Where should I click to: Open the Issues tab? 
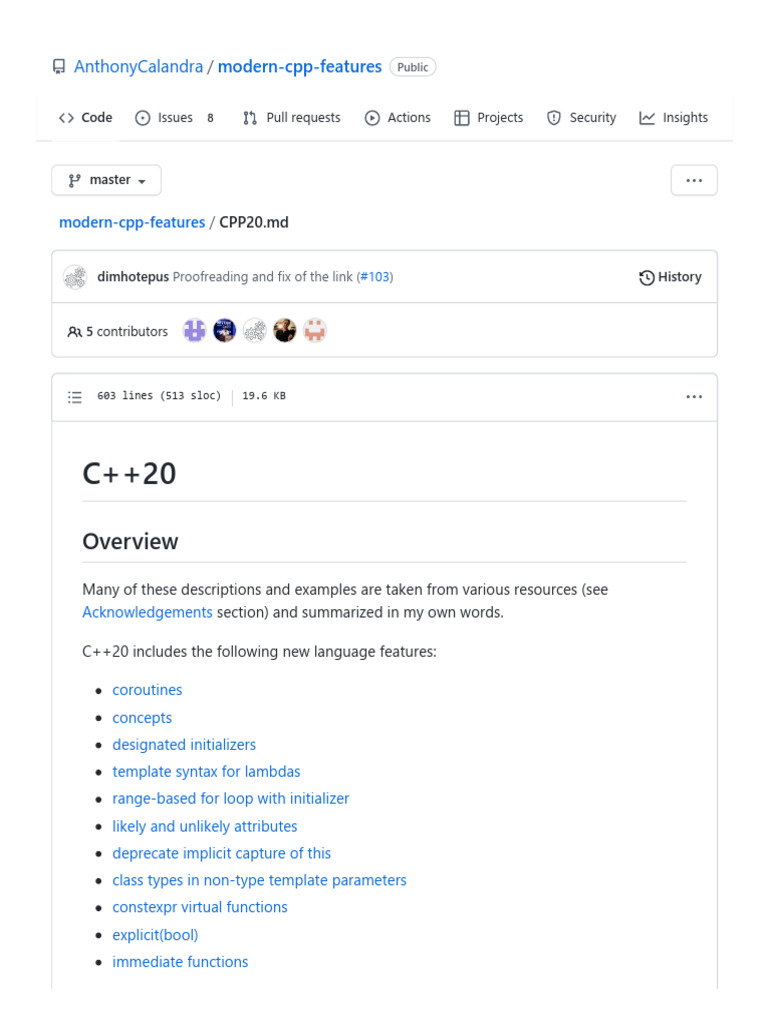[x=175, y=118]
